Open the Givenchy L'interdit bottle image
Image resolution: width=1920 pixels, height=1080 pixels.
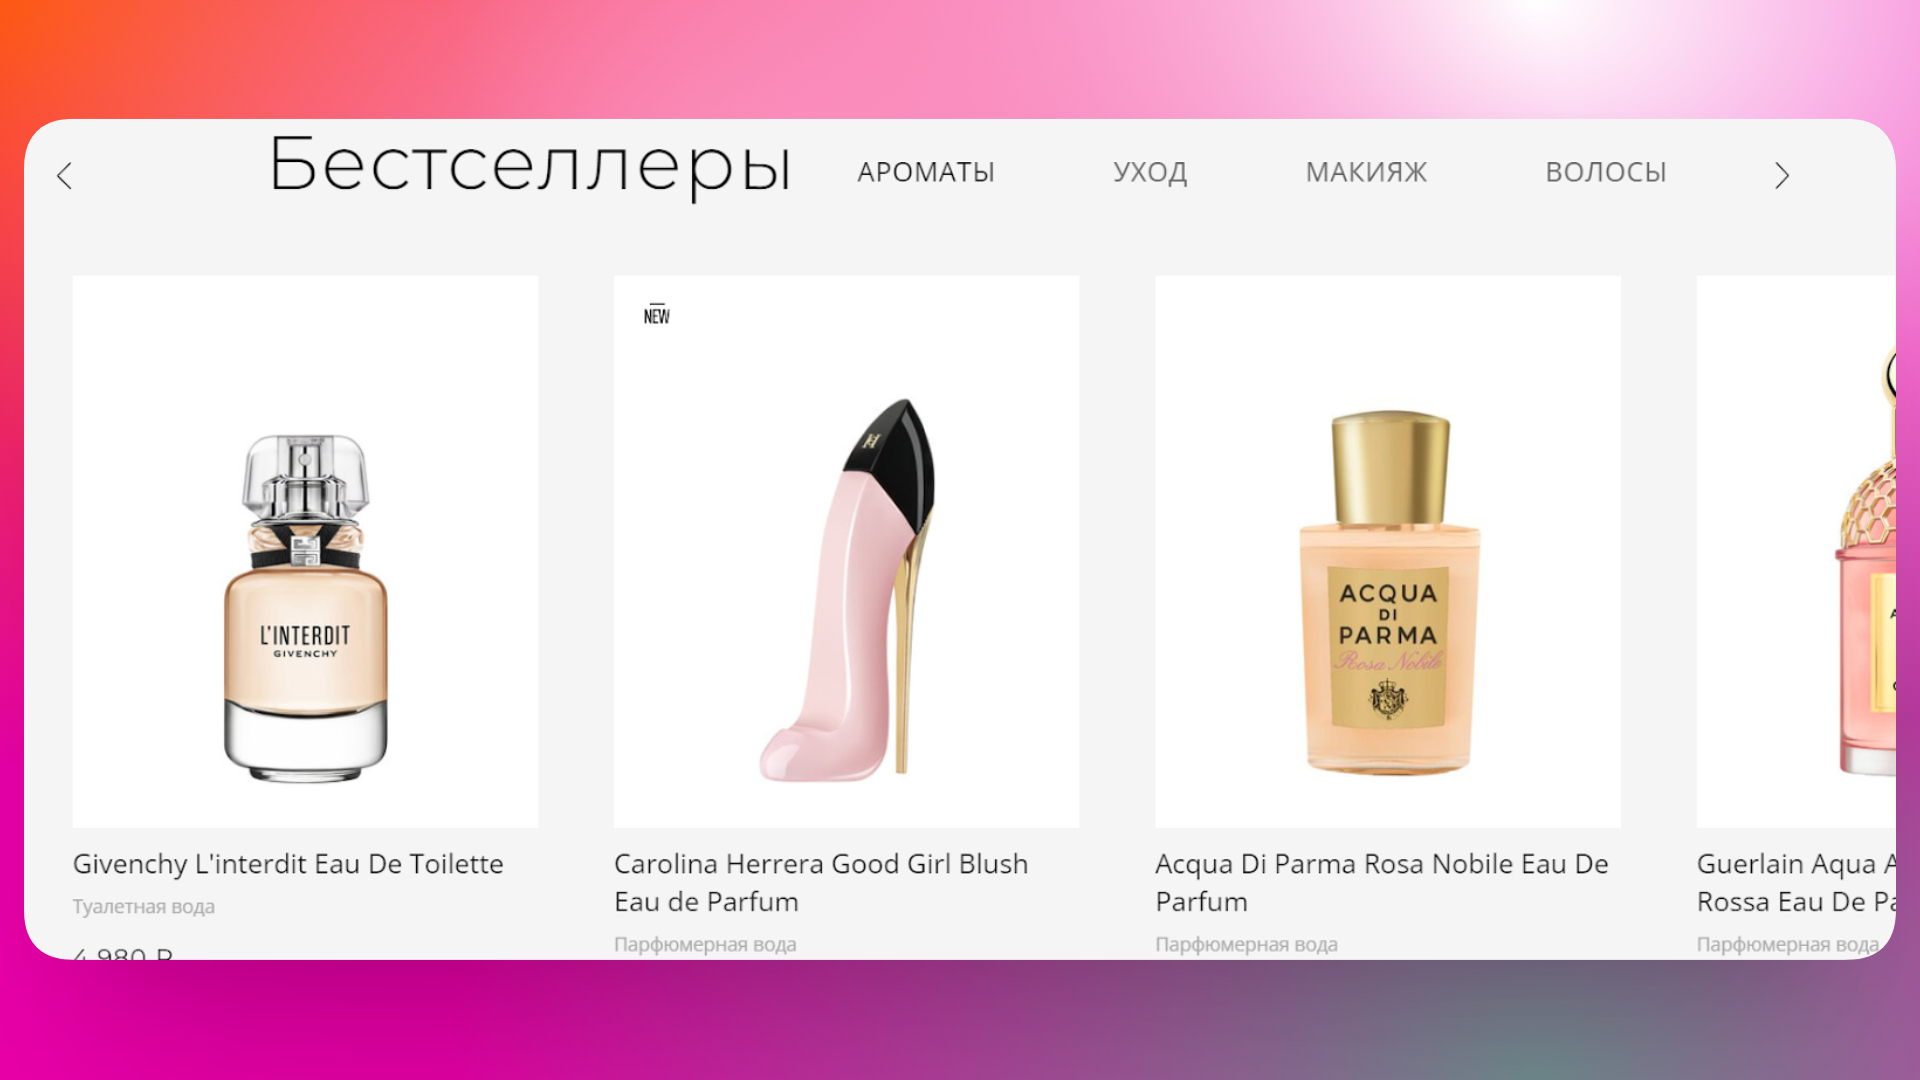pyautogui.click(x=305, y=552)
